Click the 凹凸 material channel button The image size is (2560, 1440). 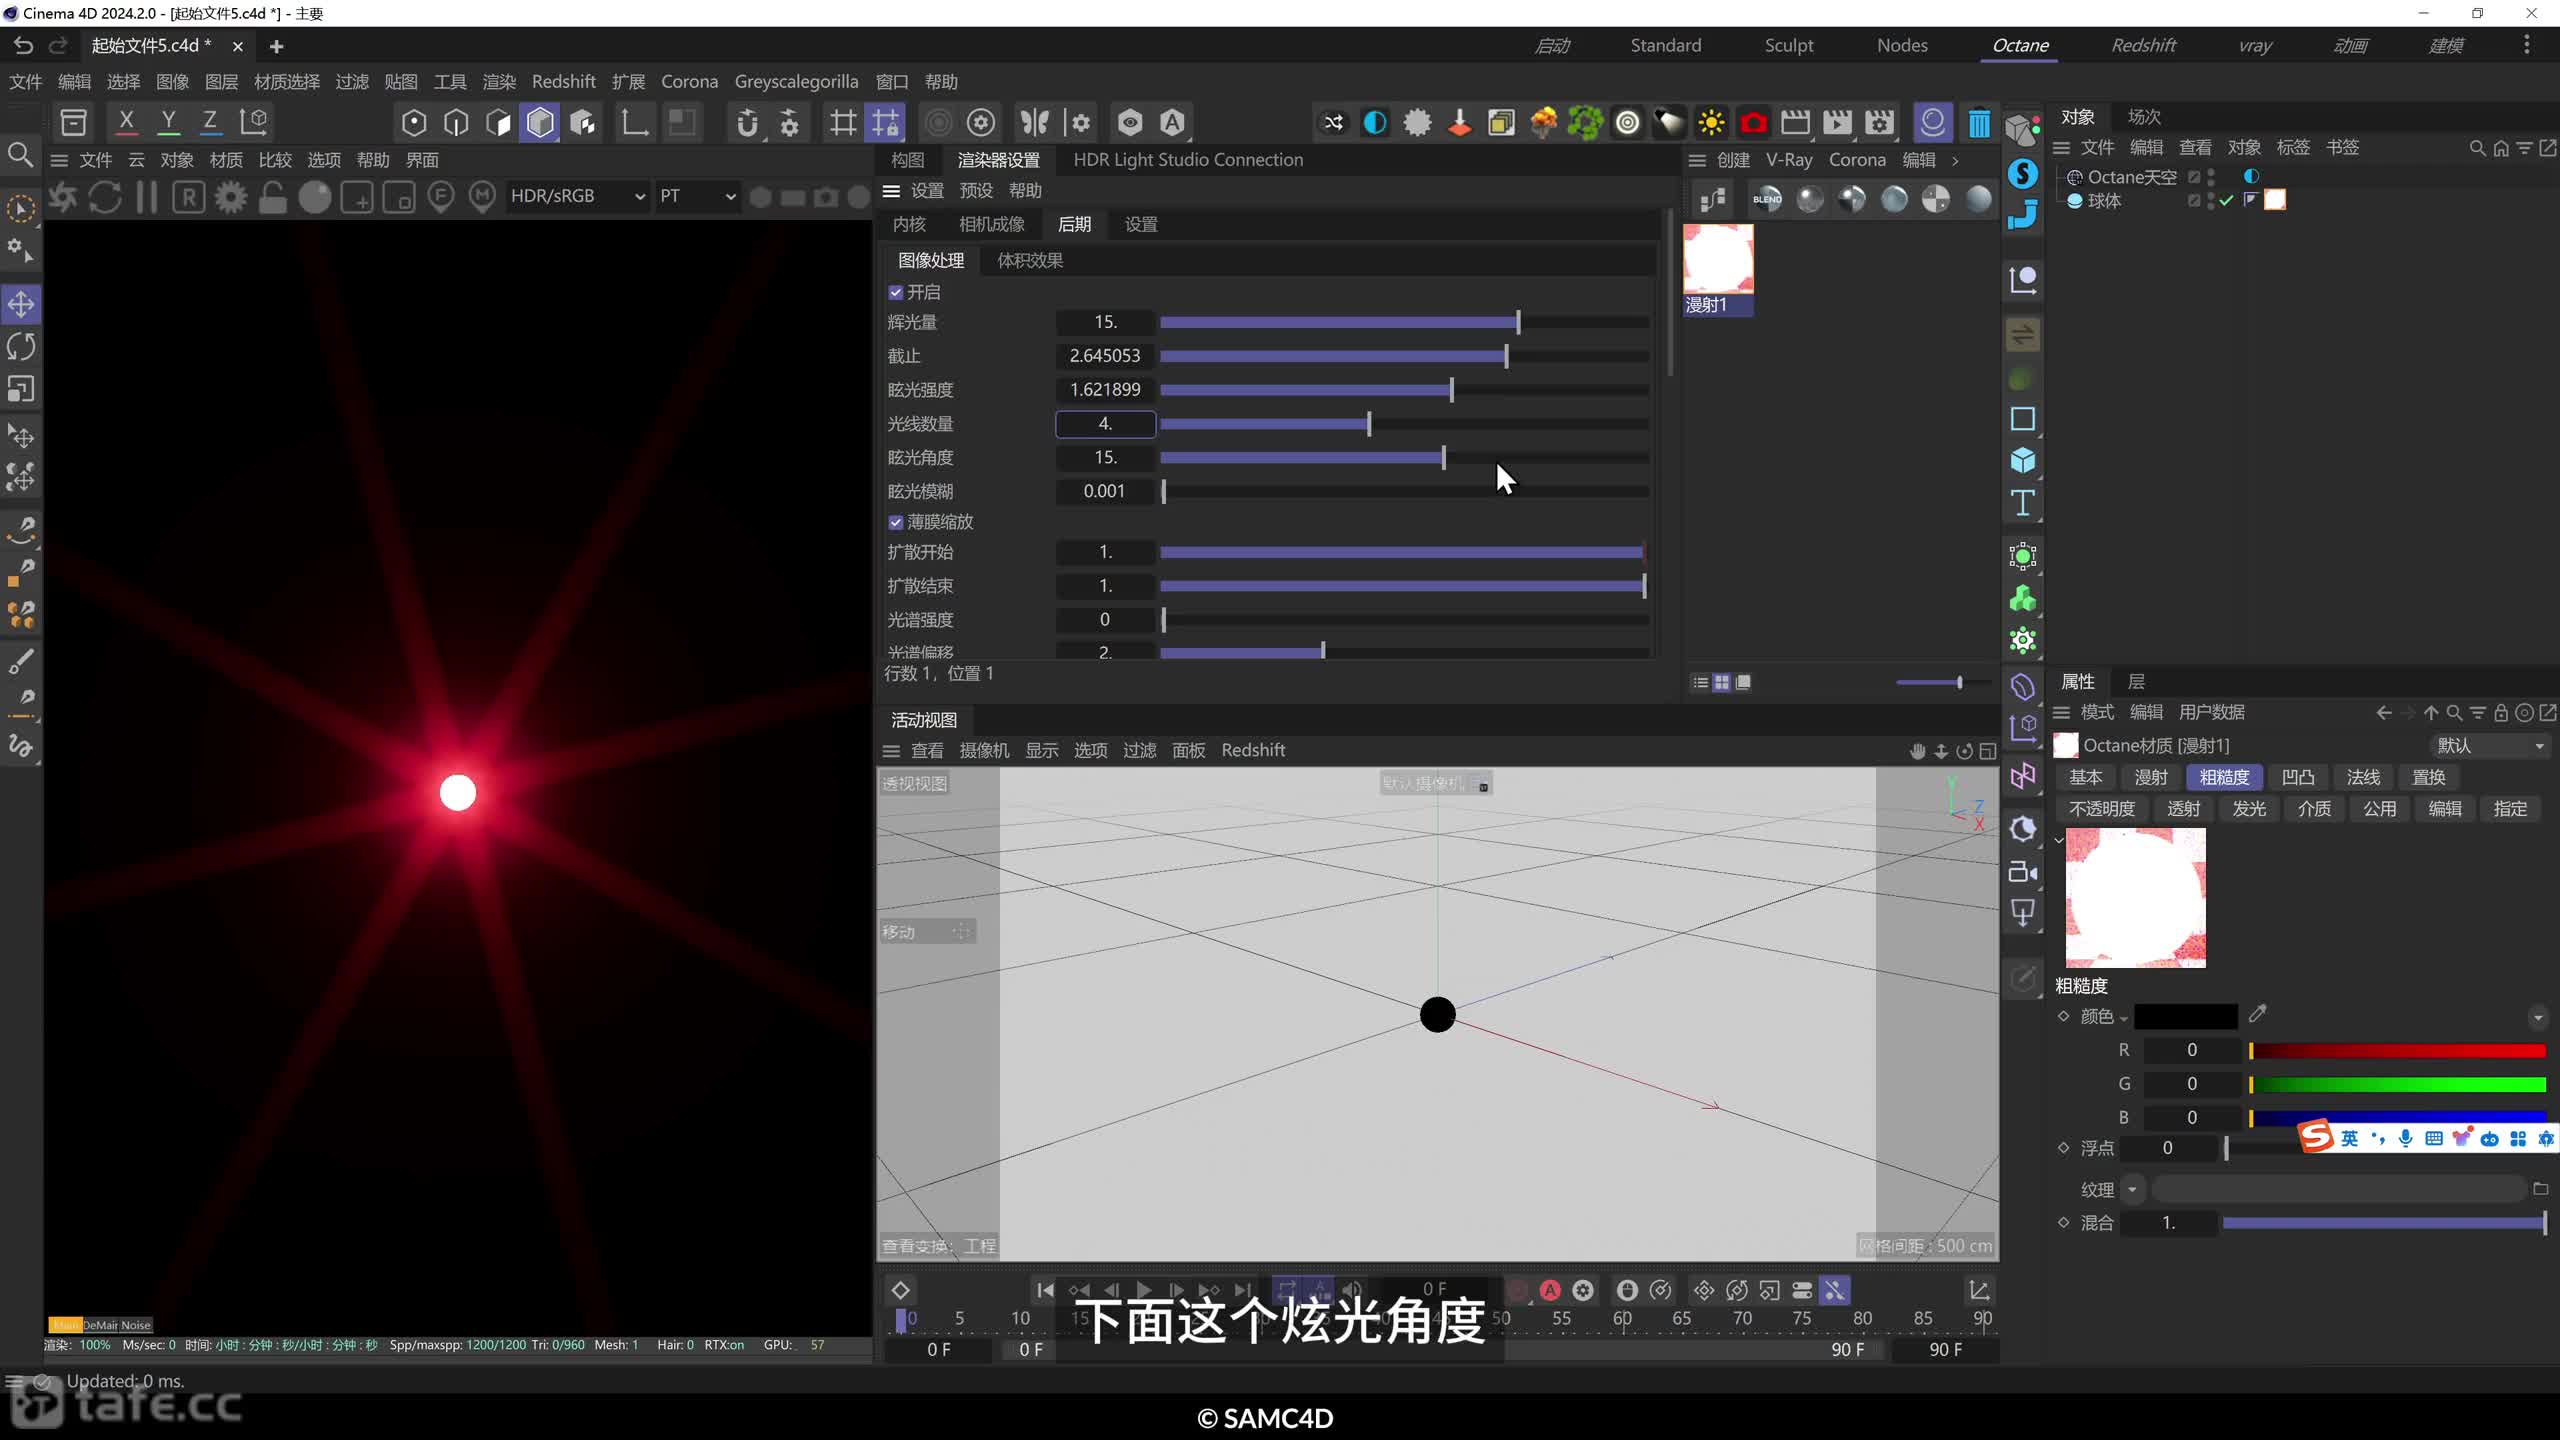point(2298,777)
